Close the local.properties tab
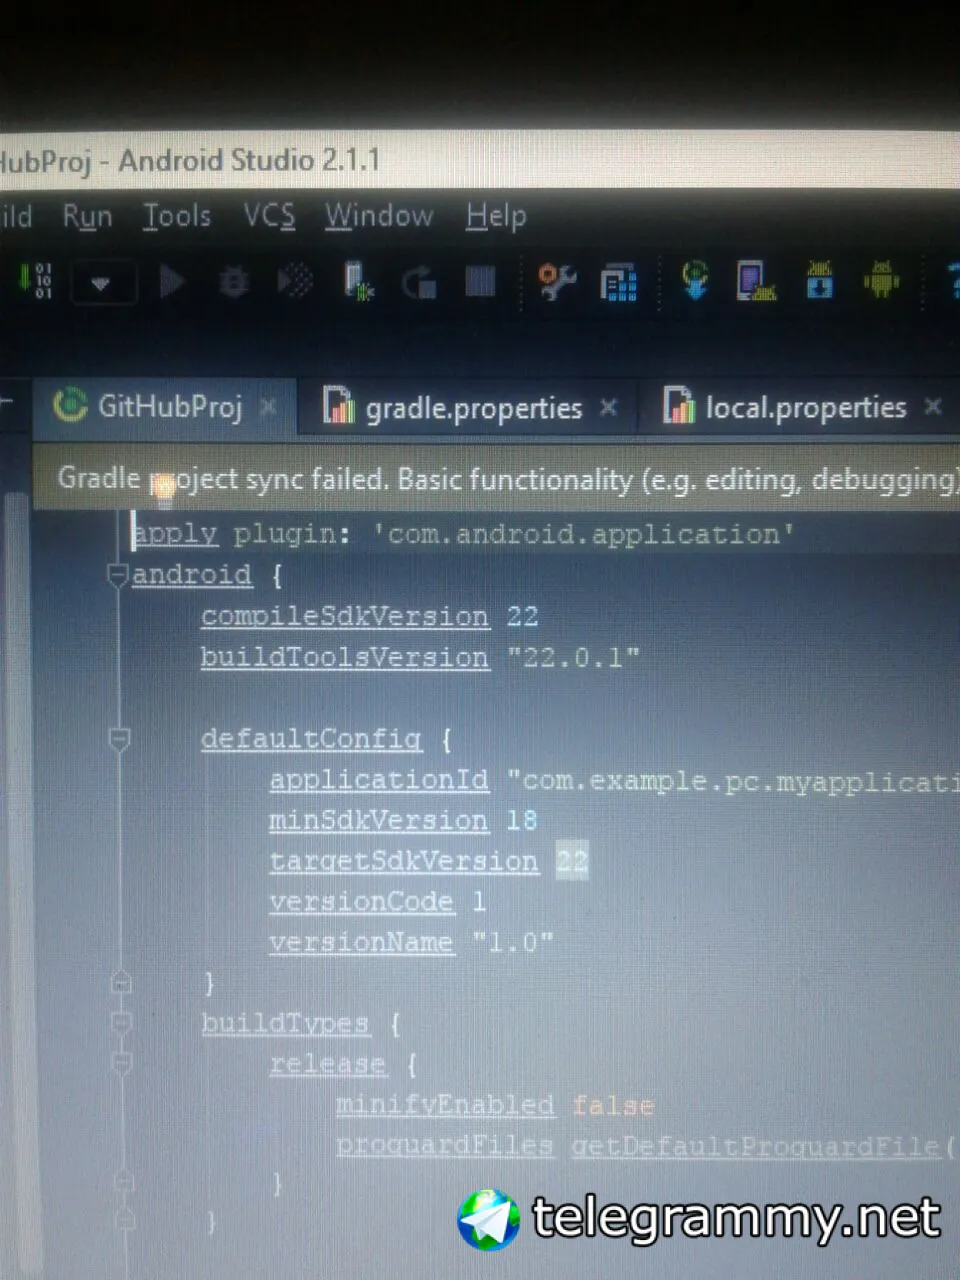Image resolution: width=960 pixels, height=1280 pixels. [x=933, y=406]
